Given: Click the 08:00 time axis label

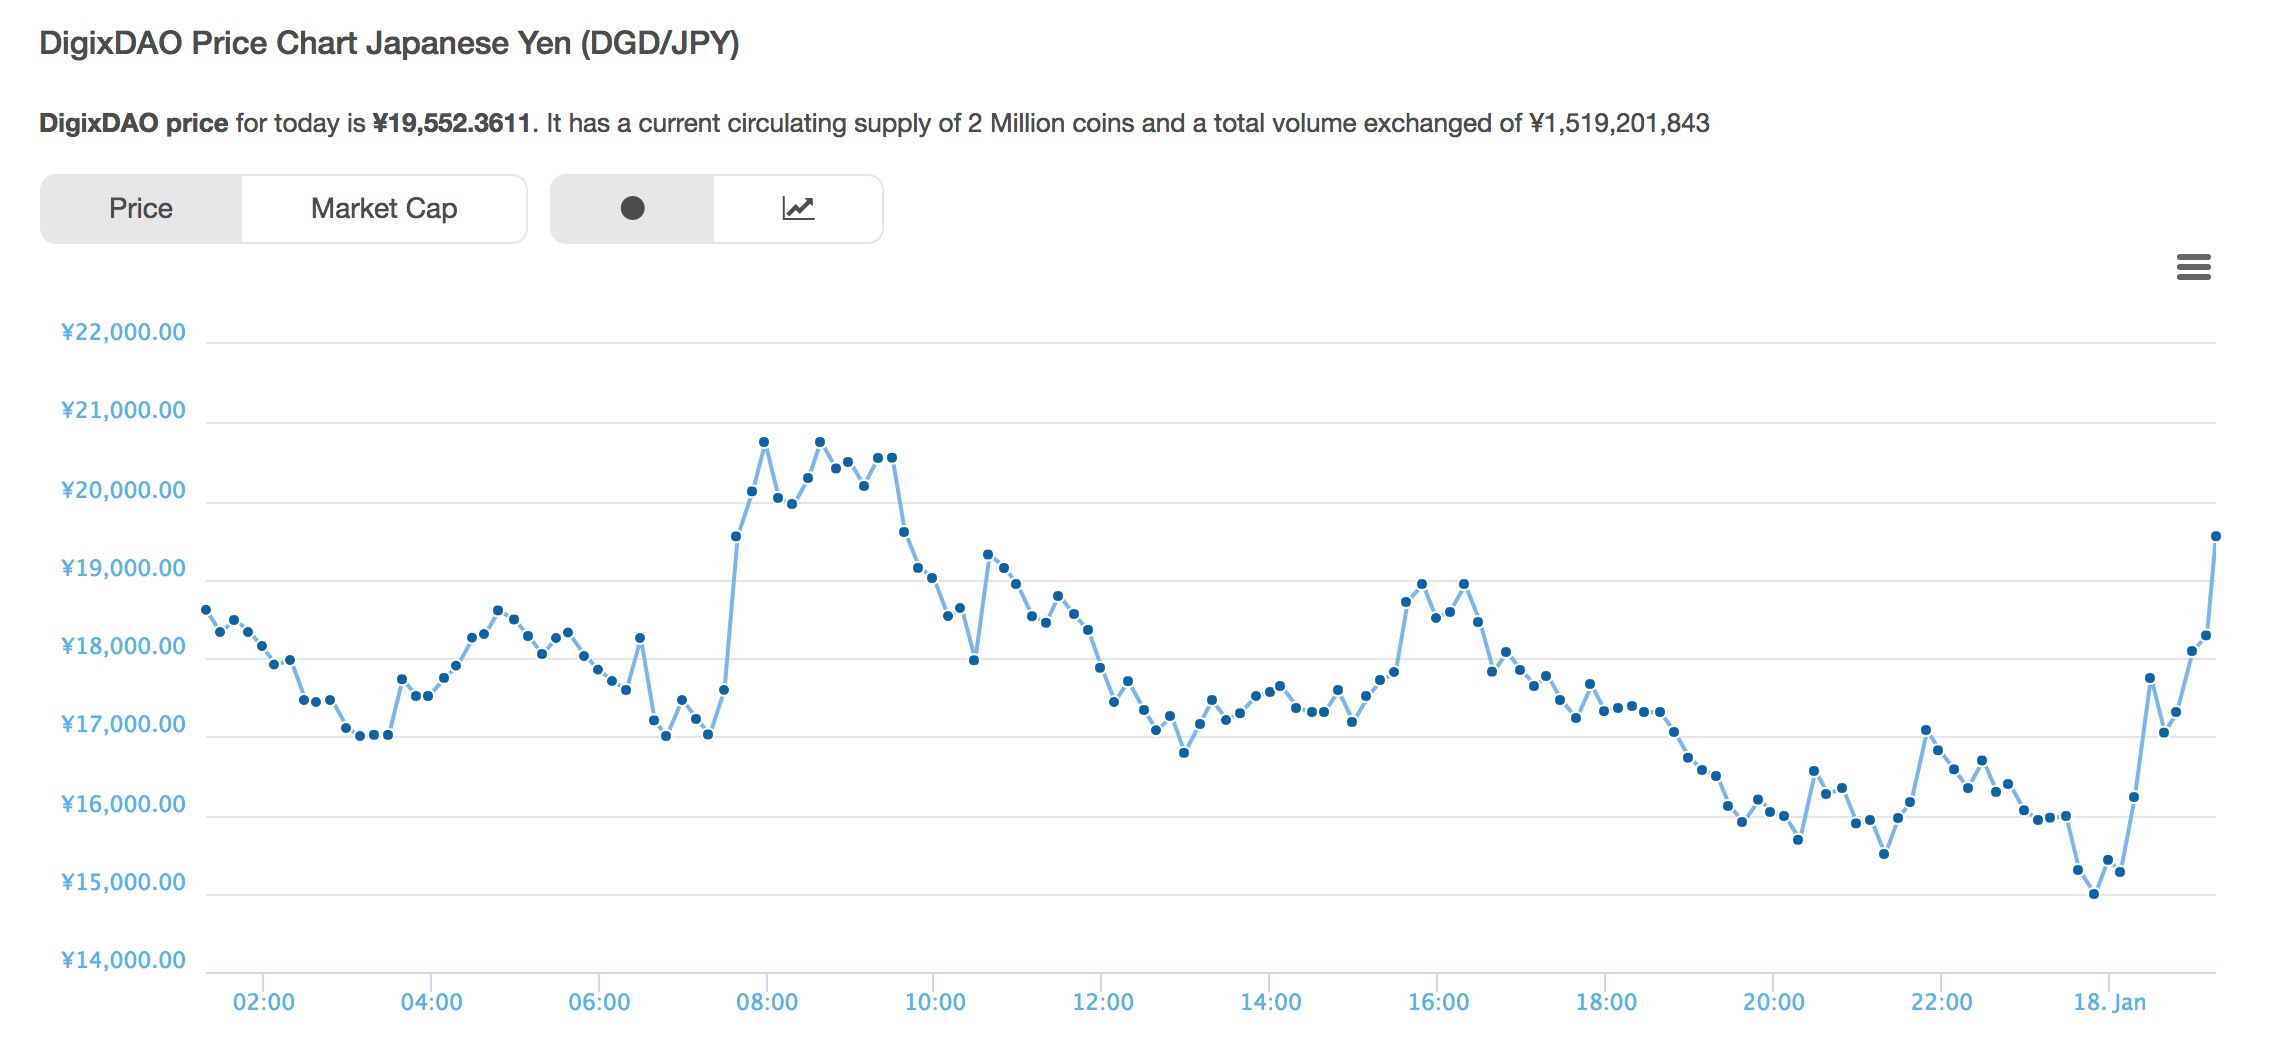Looking at the screenshot, I should coord(767,1002).
